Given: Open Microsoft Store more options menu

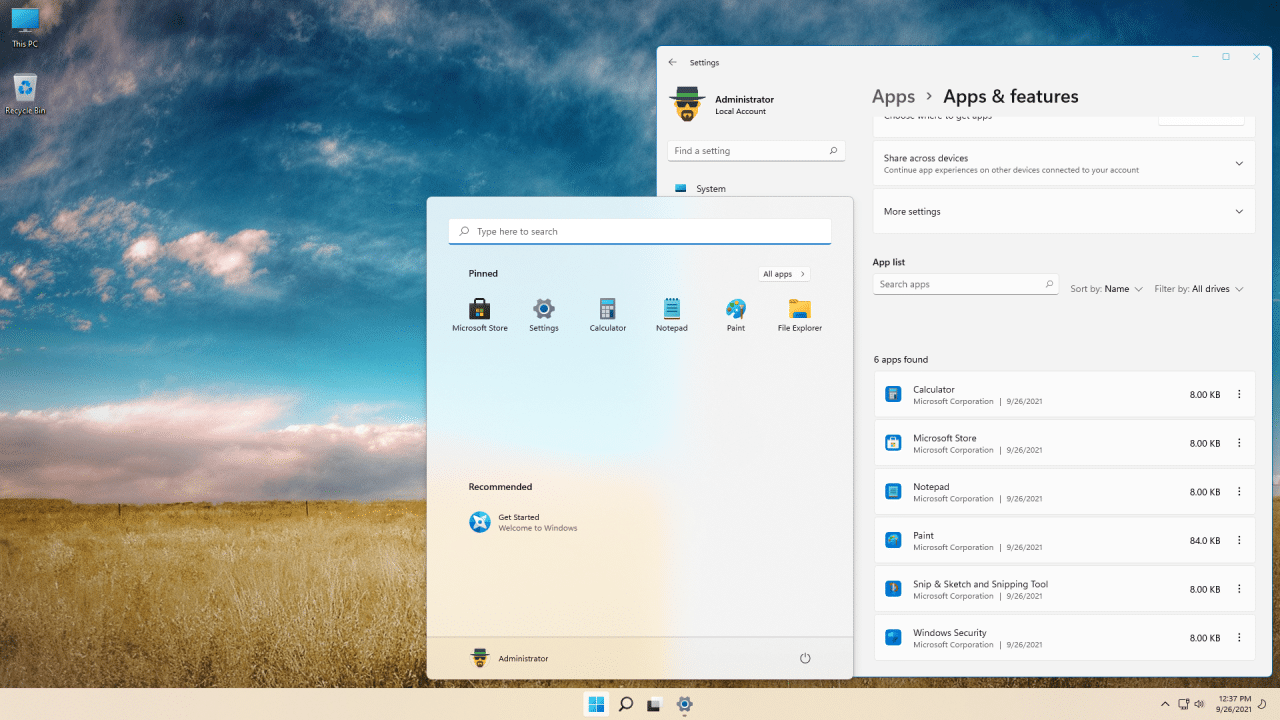Looking at the screenshot, I should [1239, 443].
